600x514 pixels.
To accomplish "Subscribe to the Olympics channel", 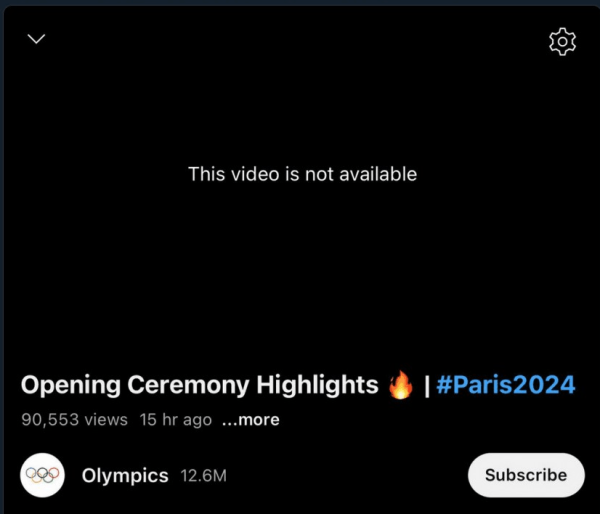I will point(526,475).
